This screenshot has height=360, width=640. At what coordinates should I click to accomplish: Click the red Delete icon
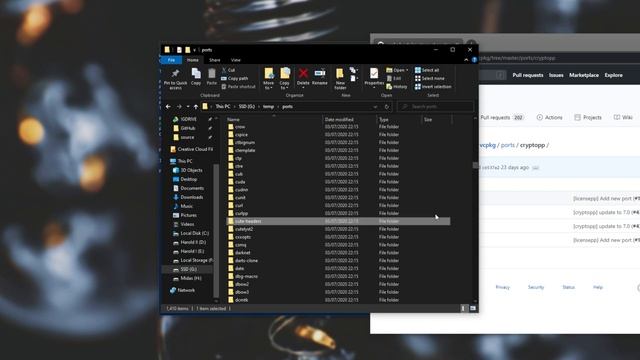[303, 73]
